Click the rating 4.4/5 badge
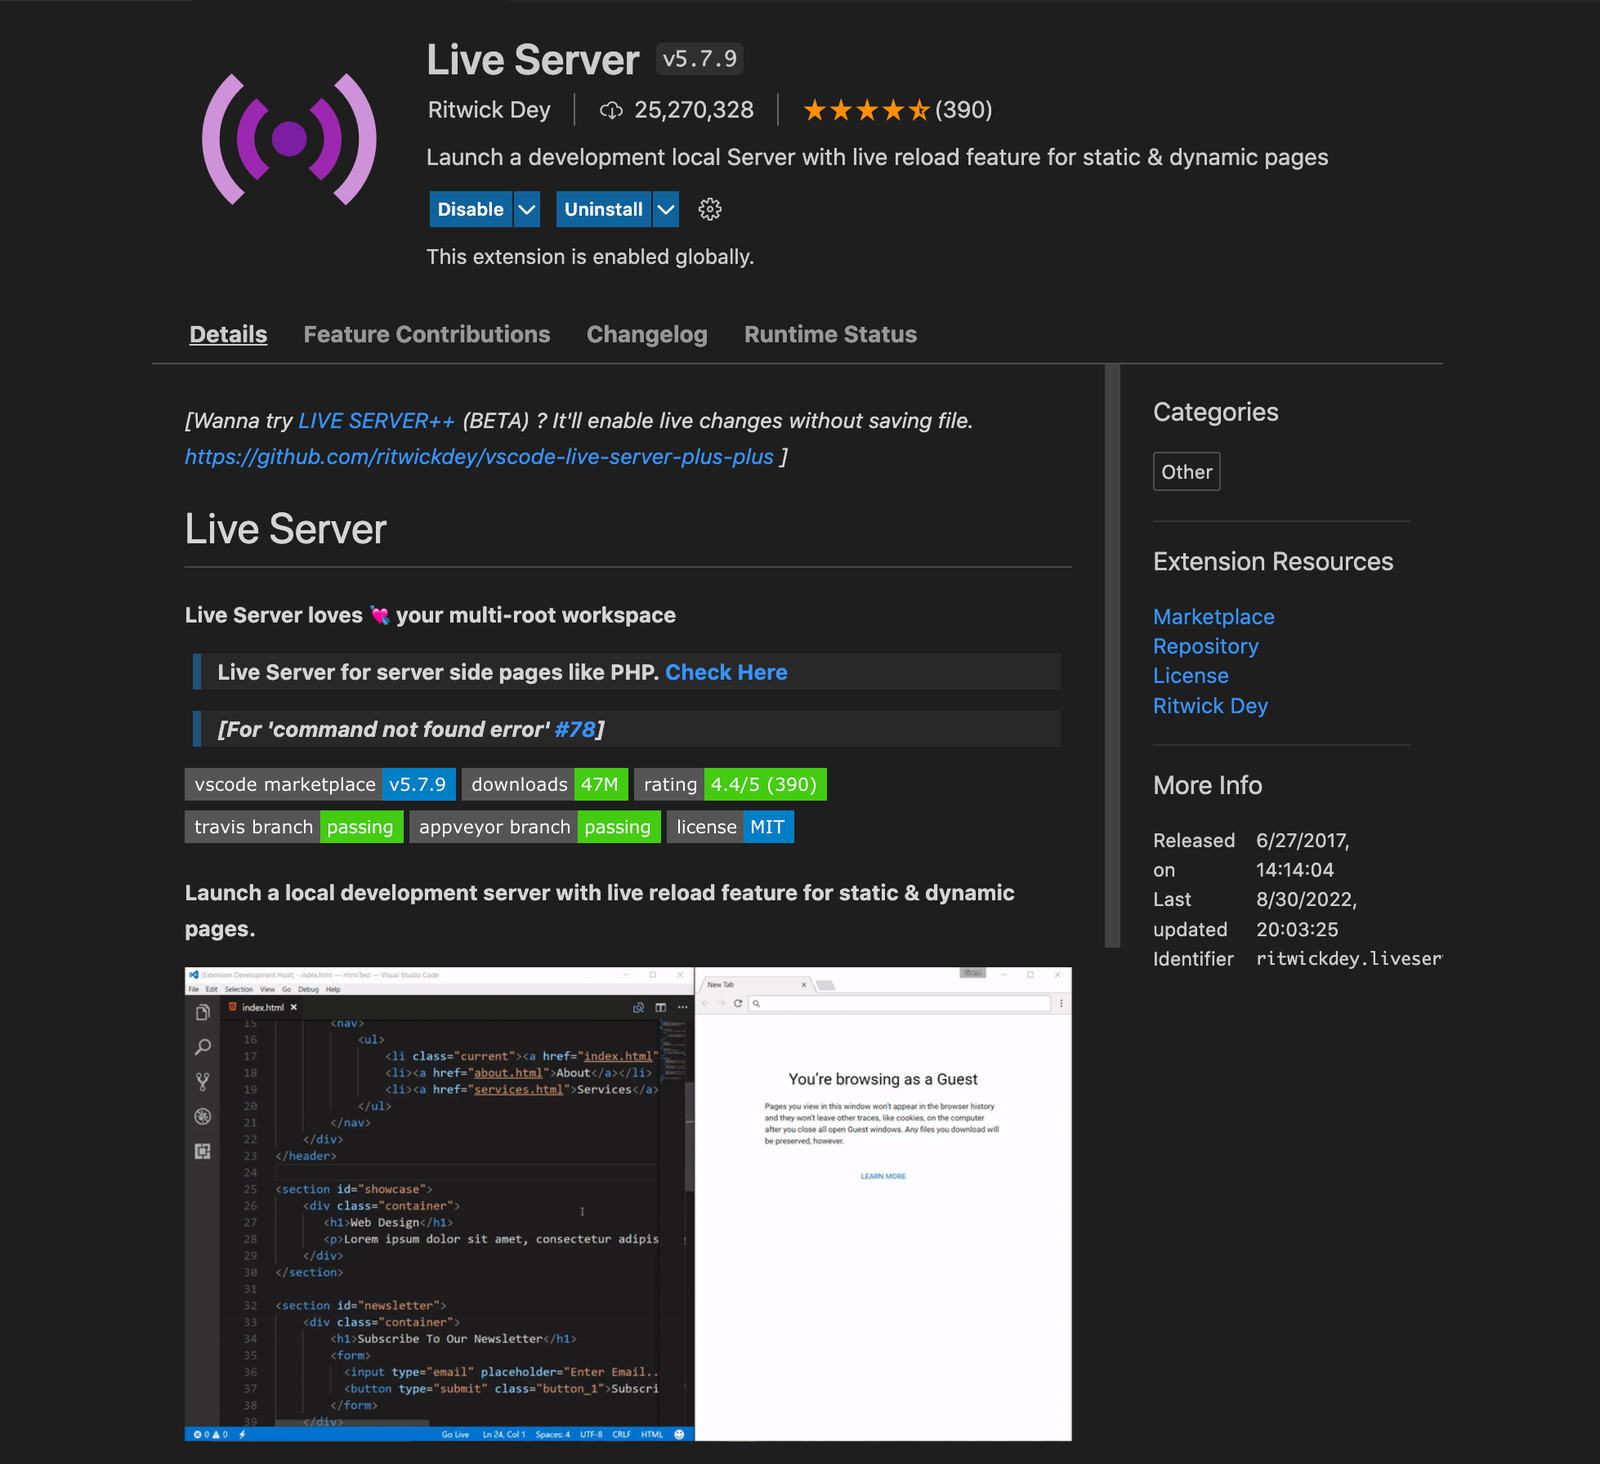The height and width of the screenshot is (1464, 1600). tap(730, 784)
